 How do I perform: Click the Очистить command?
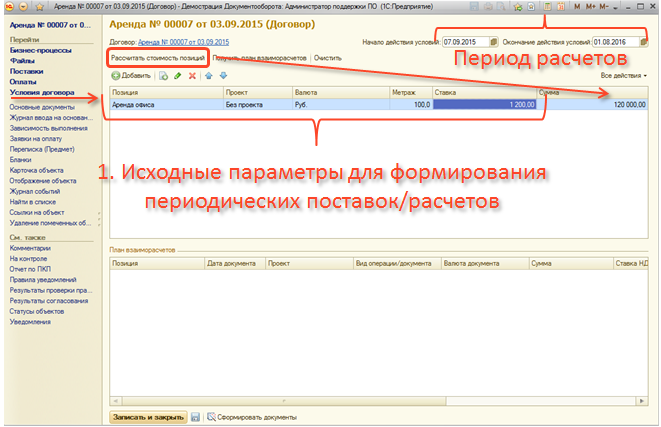click(x=327, y=59)
